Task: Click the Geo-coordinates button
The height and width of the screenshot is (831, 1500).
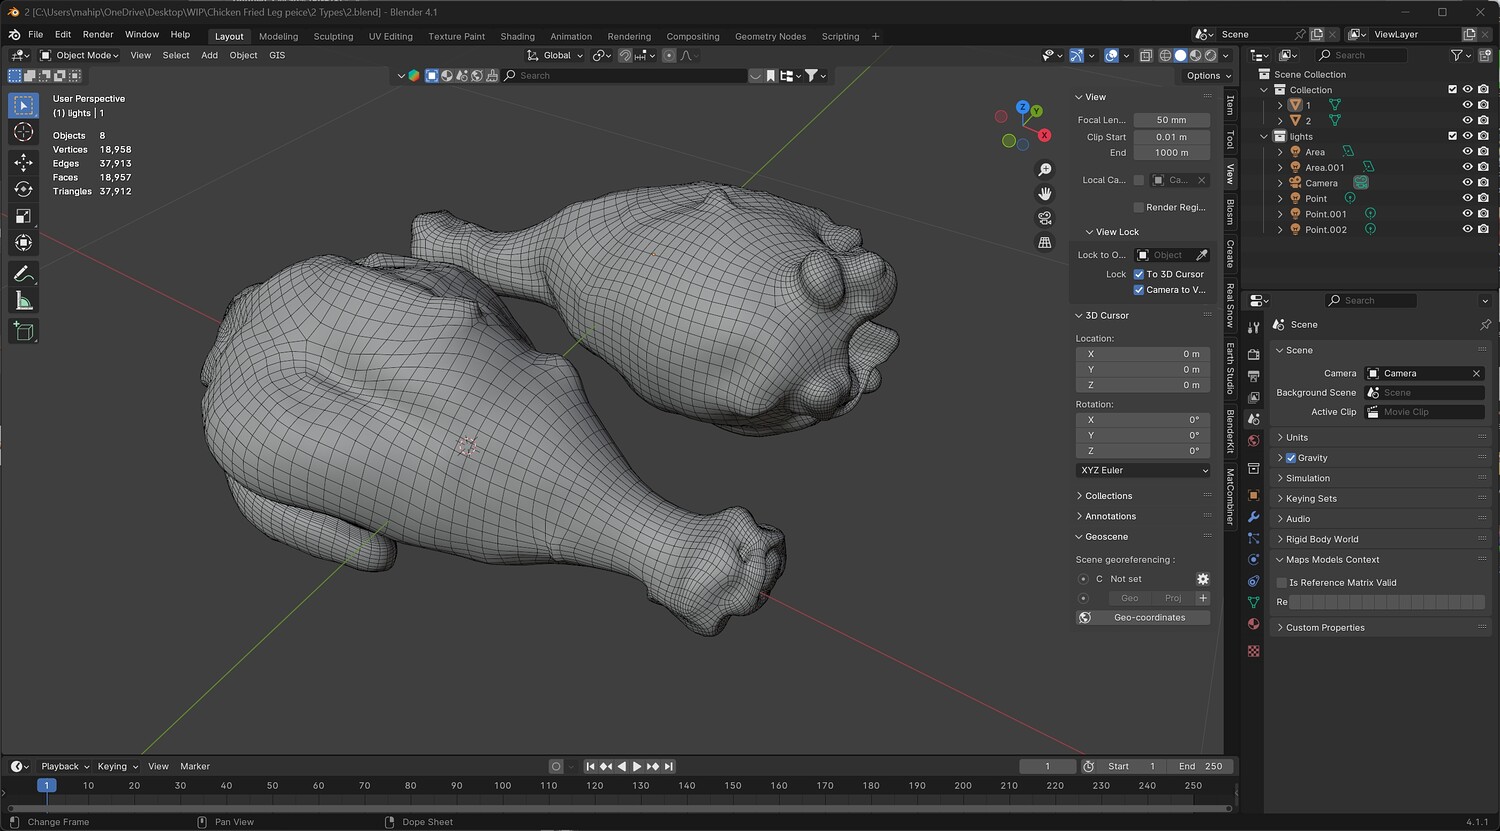Action: click(x=1149, y=618)
